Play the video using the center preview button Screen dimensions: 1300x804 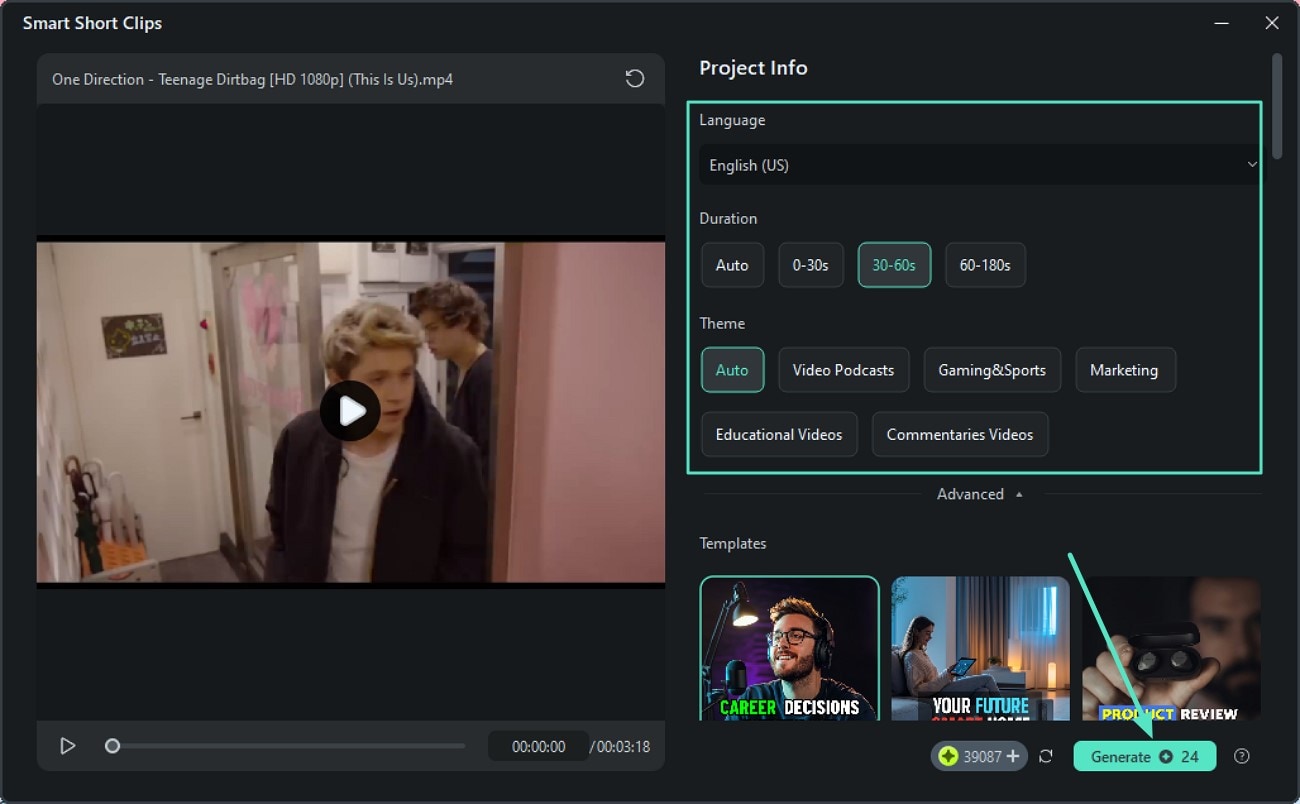[350, 411]
